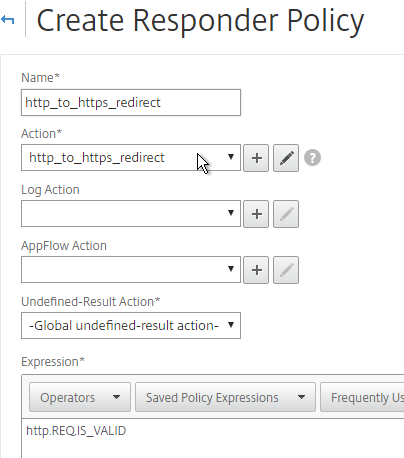Add a new responder Action with plus

click(256, 158)
